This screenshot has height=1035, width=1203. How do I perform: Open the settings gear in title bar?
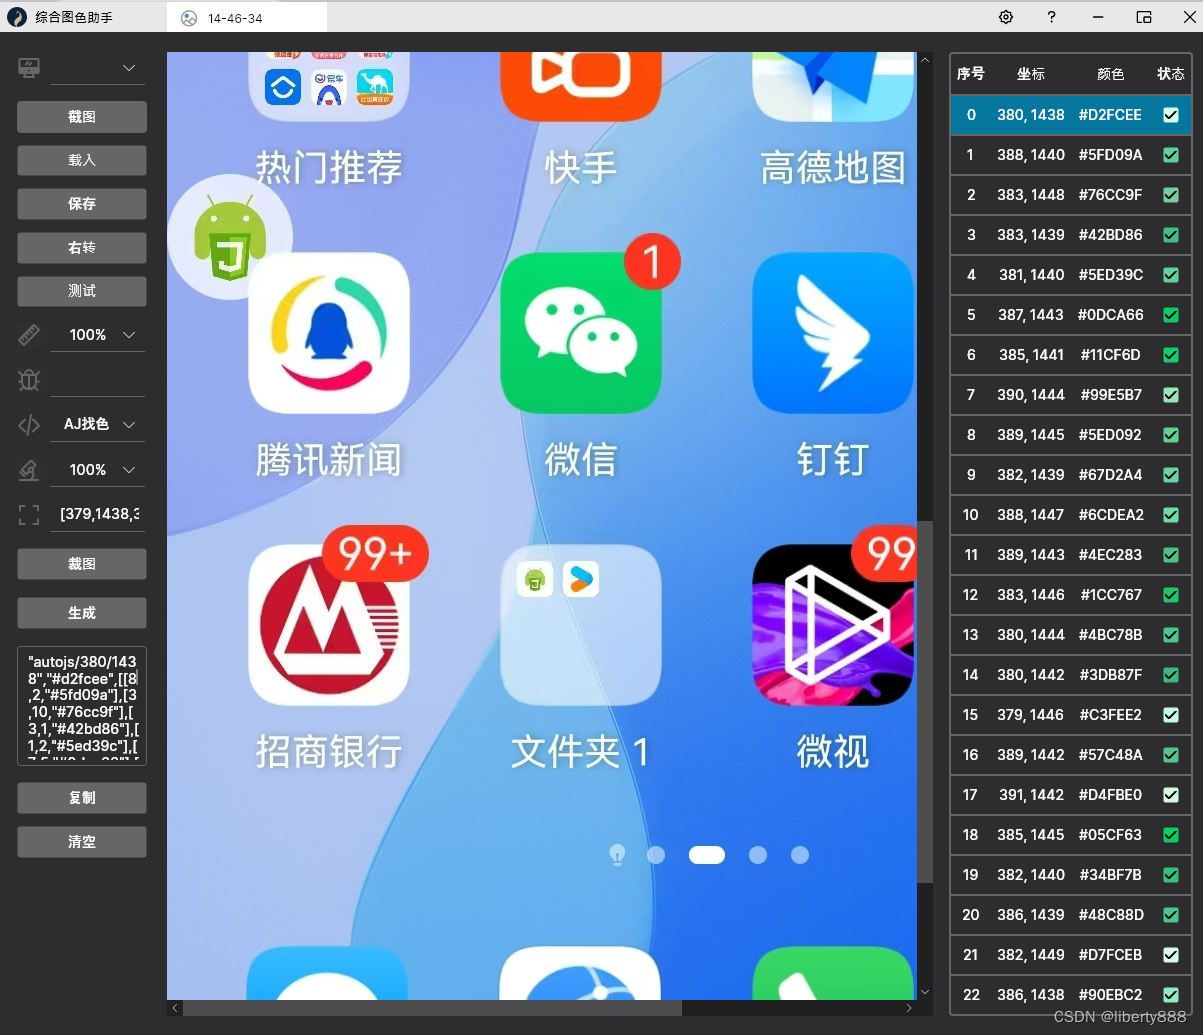[x=1006, y=17]
